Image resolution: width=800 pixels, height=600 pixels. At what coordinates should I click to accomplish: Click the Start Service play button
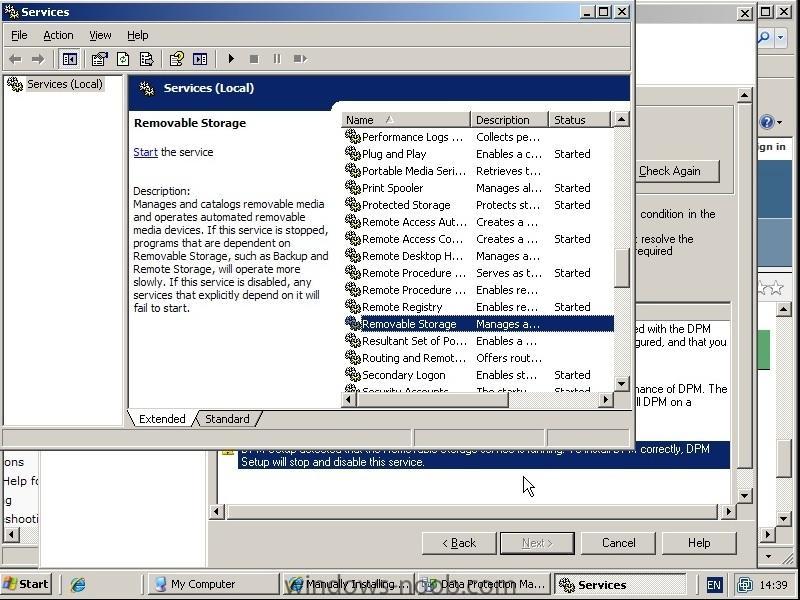(x=231, y=59)
